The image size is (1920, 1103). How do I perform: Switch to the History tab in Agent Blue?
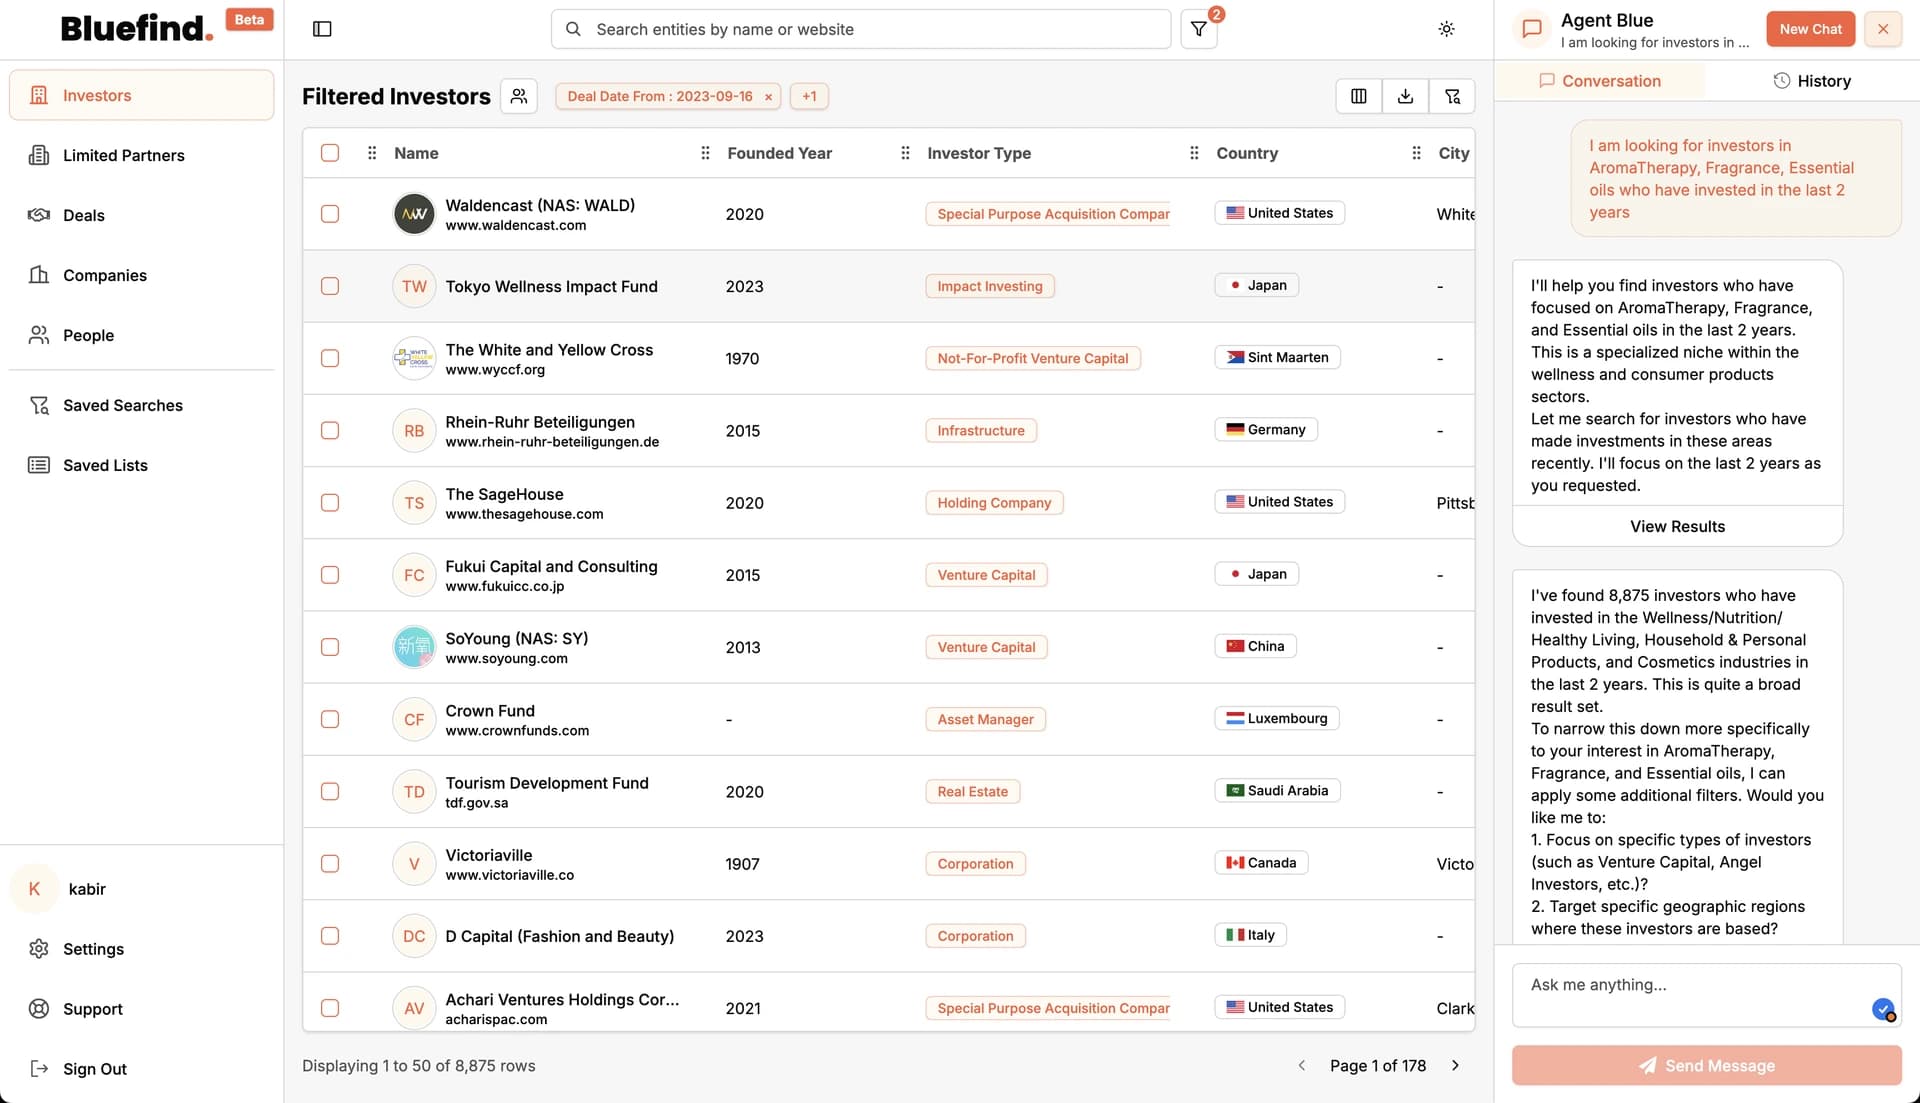1812,81
